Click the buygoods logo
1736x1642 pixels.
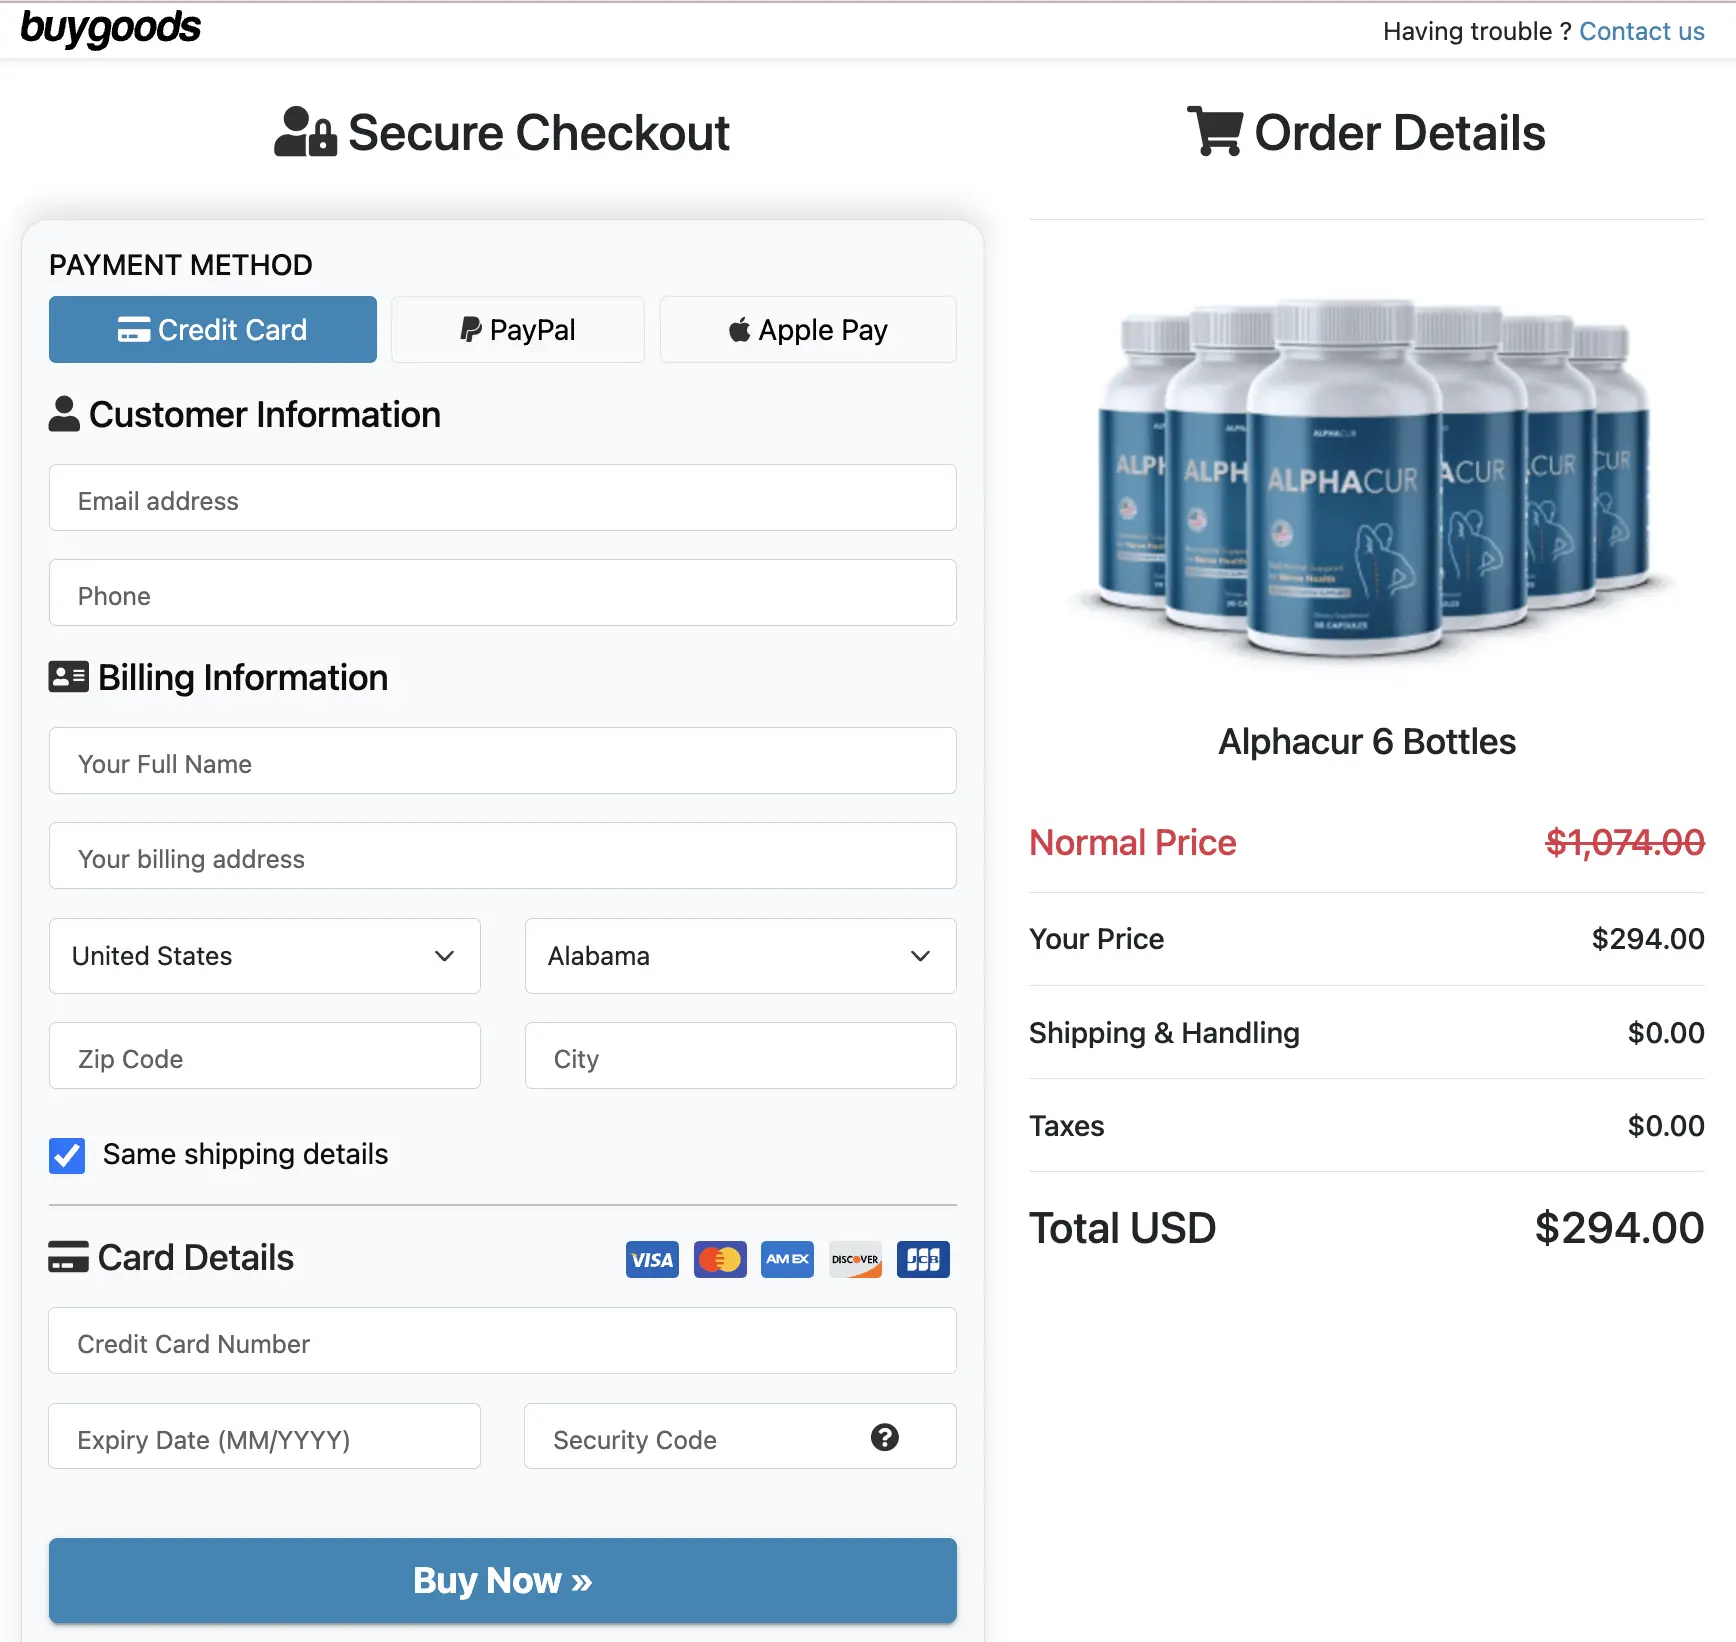[110, 28]
